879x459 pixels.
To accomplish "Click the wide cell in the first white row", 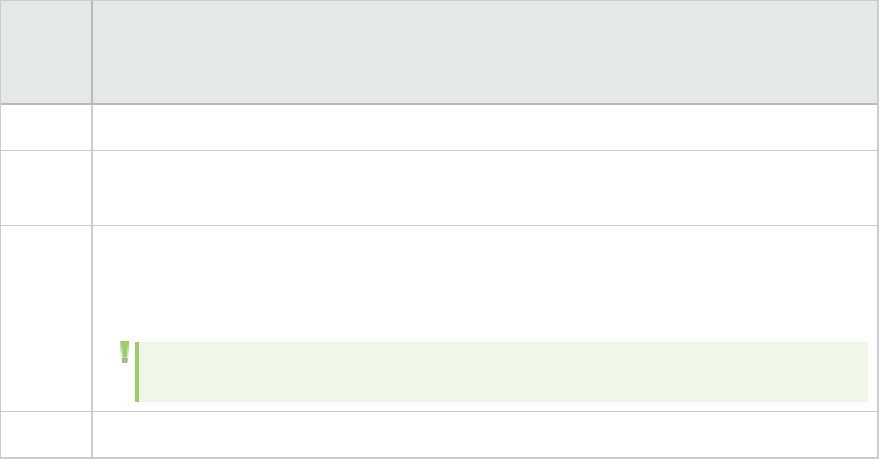I will coord(478,127).
